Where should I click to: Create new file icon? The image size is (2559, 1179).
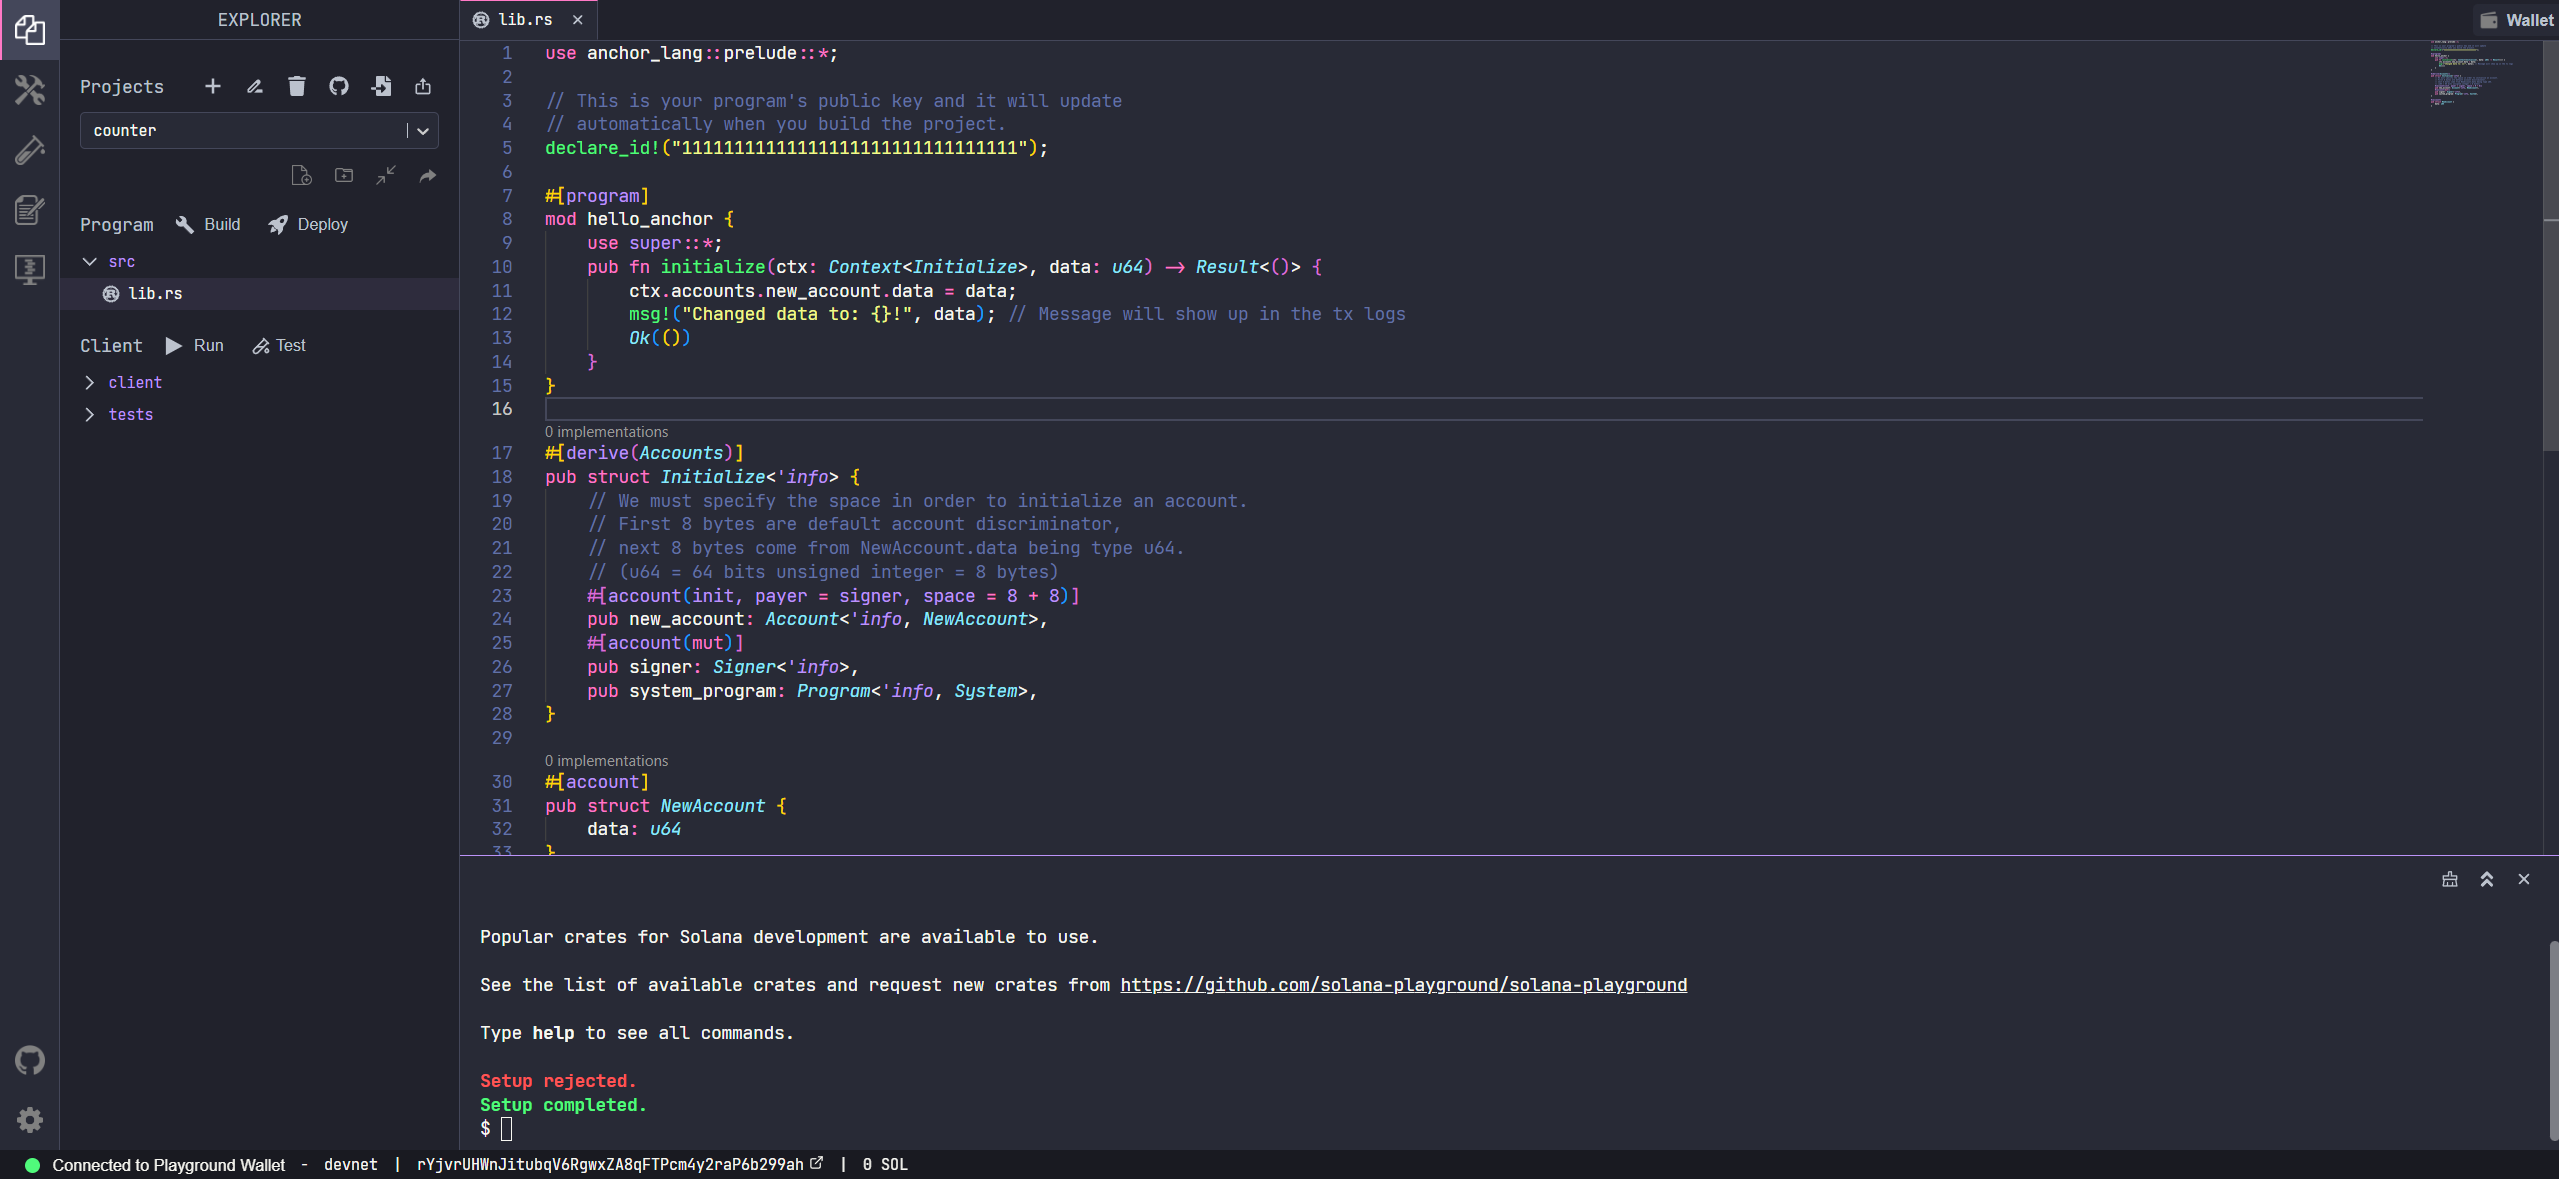point(301,175)
